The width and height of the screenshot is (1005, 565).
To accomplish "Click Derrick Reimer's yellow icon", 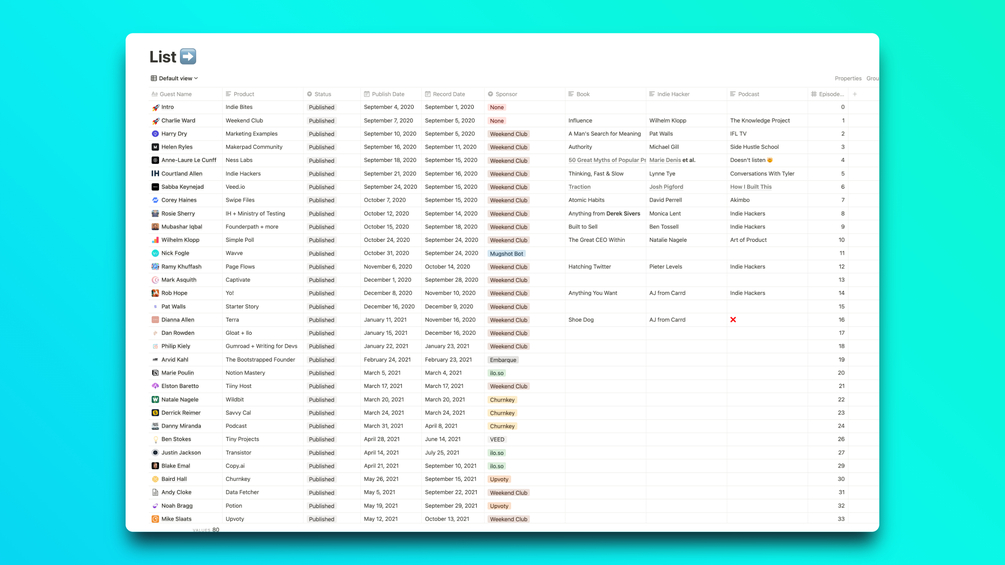I will 155,413.
